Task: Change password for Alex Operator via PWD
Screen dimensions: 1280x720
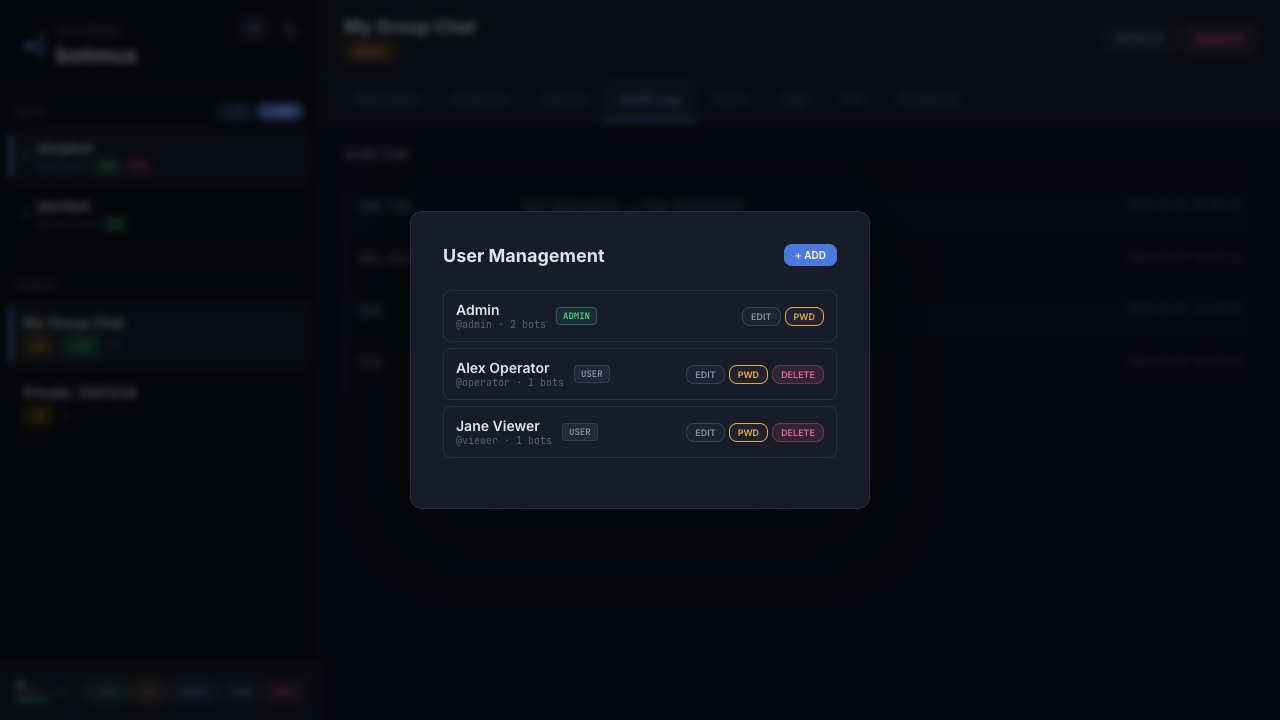Action: [x=748, y=375]
